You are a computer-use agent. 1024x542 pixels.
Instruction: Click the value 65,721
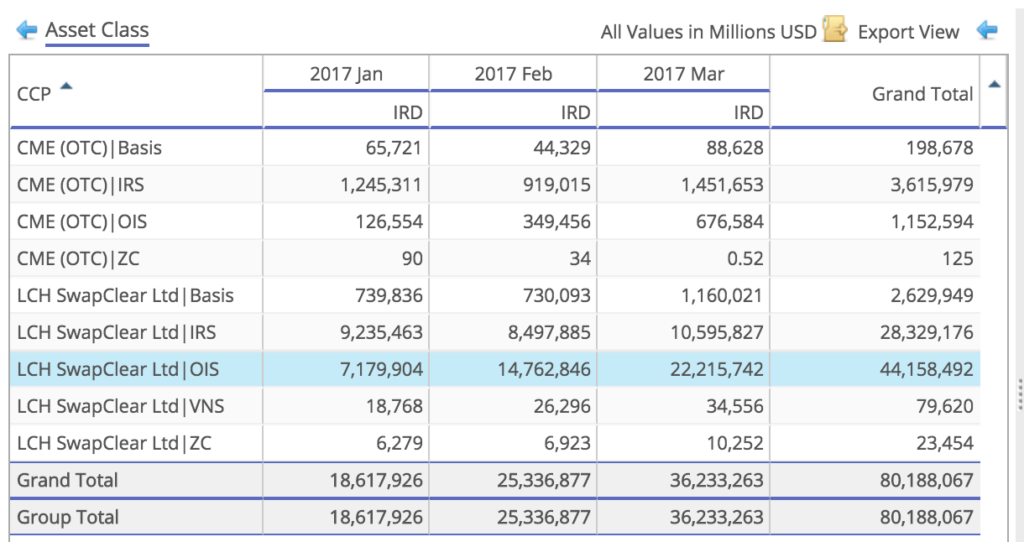393,148
